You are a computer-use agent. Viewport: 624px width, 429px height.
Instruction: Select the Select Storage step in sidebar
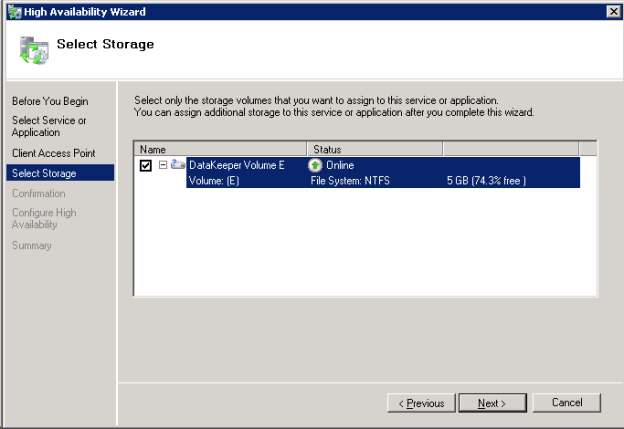[44, 173]
